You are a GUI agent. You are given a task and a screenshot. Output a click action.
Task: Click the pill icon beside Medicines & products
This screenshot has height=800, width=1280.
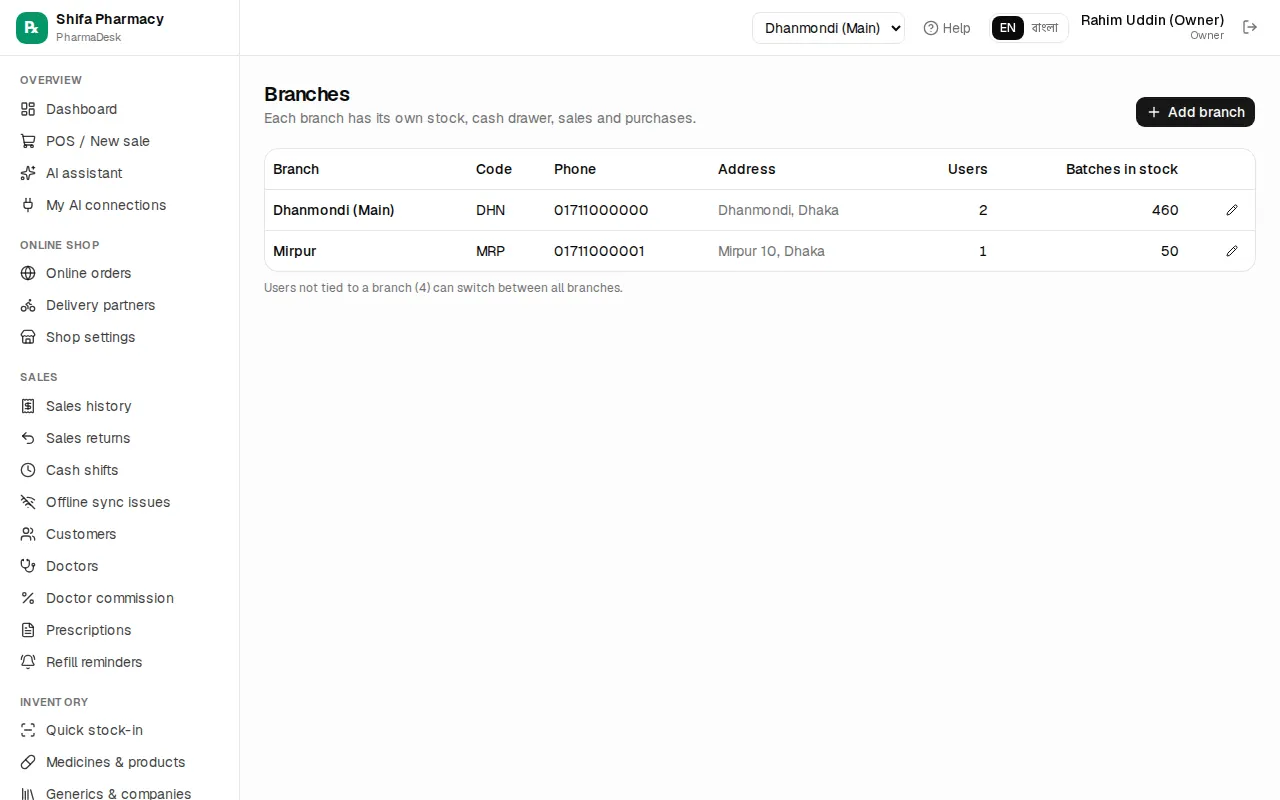pos(28,762)
